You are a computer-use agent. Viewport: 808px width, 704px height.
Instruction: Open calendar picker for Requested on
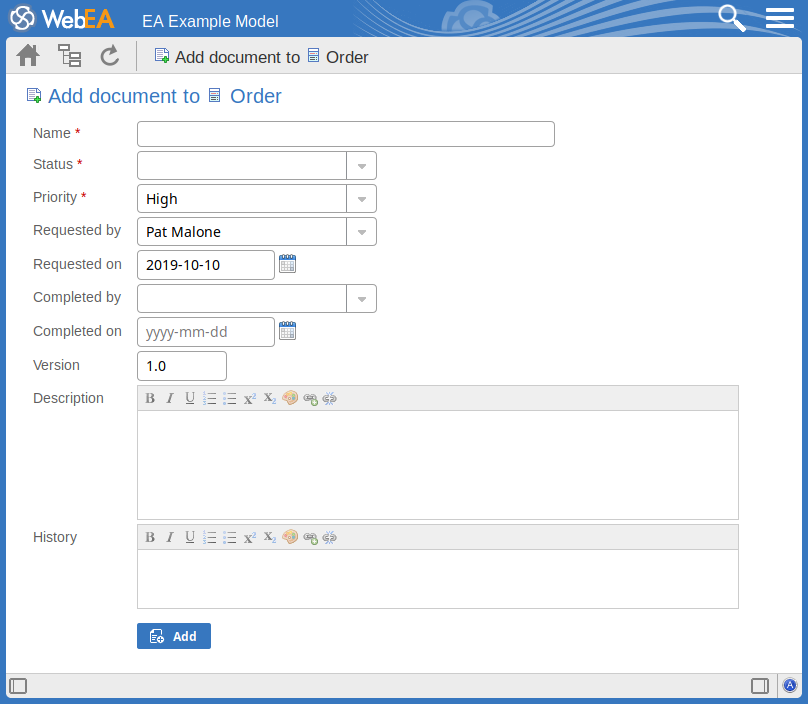[x=288, y=265]
